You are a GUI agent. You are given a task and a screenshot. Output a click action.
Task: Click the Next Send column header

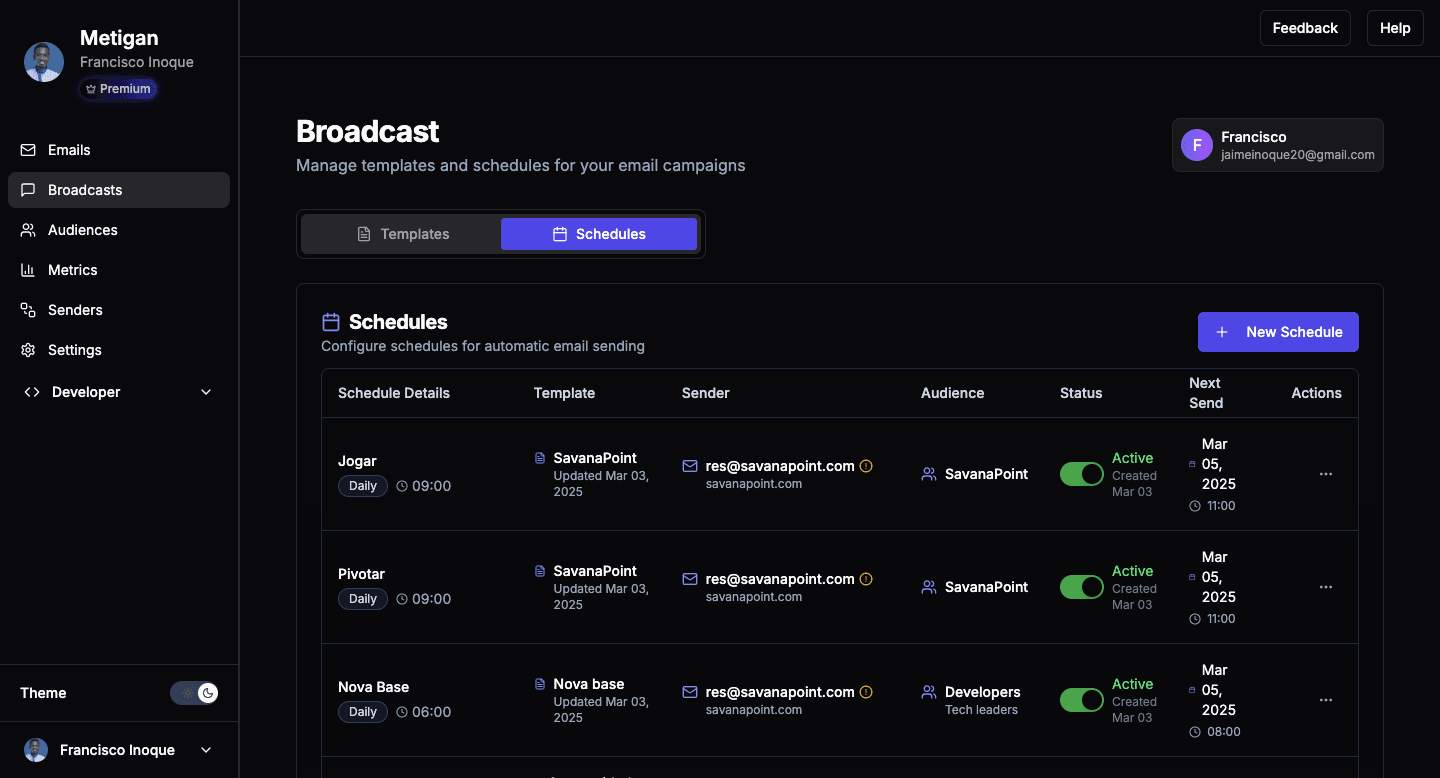tap(1206, 393)
